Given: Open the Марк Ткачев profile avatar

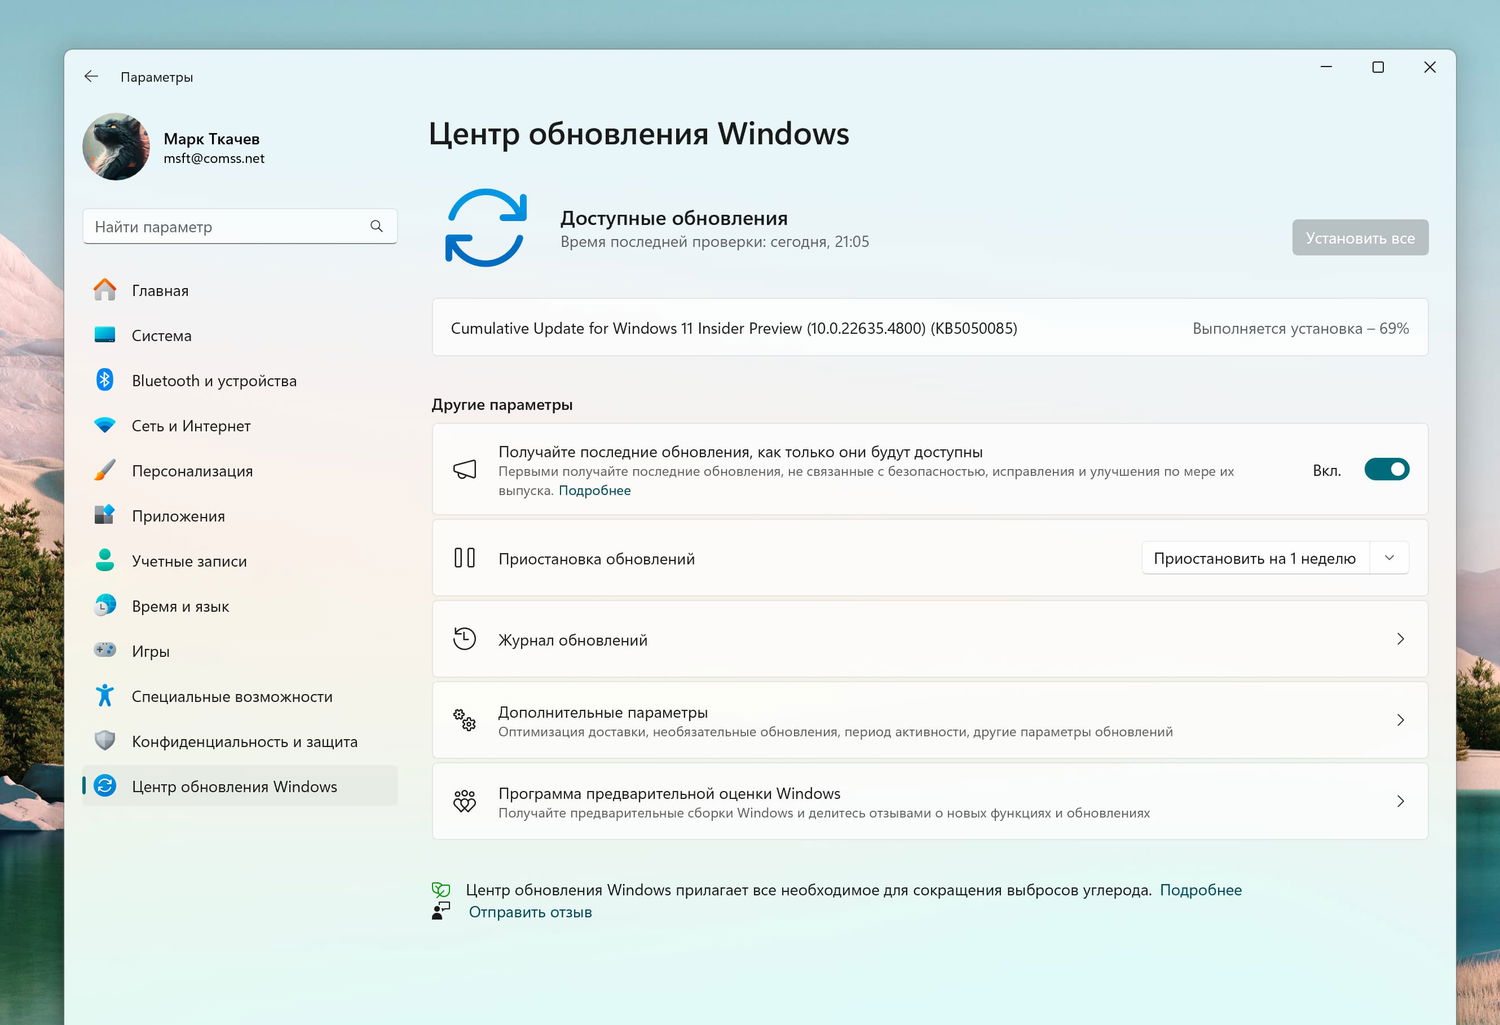Looking at the screenshot, I should pyautogui.click(x=116, y=147).
